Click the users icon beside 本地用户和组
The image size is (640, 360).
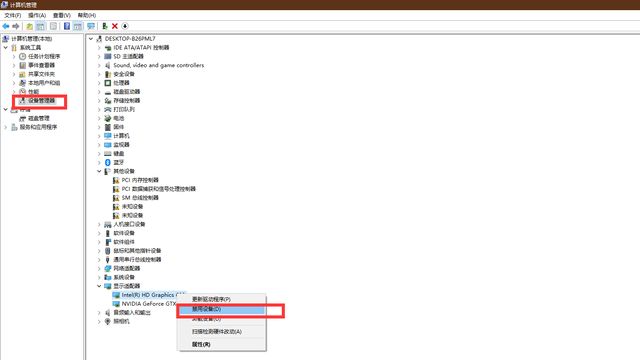coord(22,83)
